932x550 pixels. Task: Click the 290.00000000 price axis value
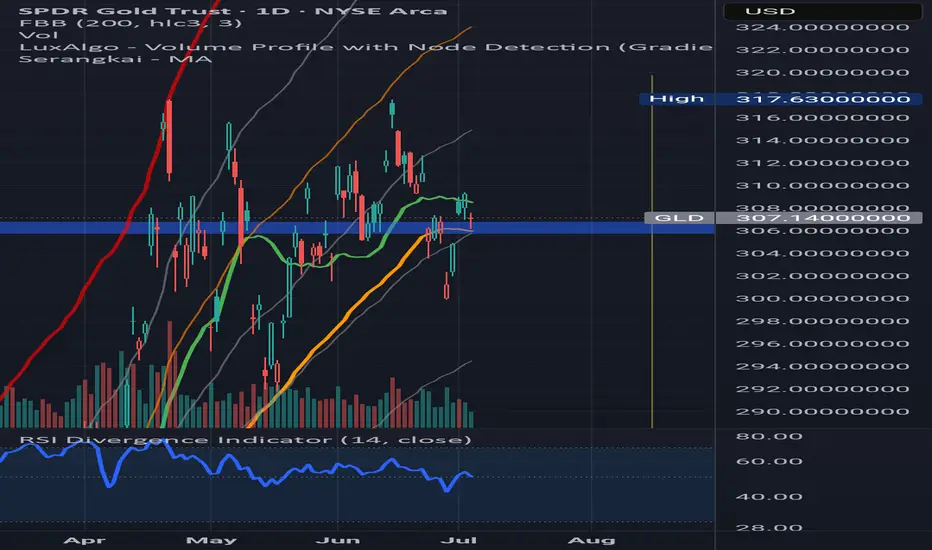823,411
